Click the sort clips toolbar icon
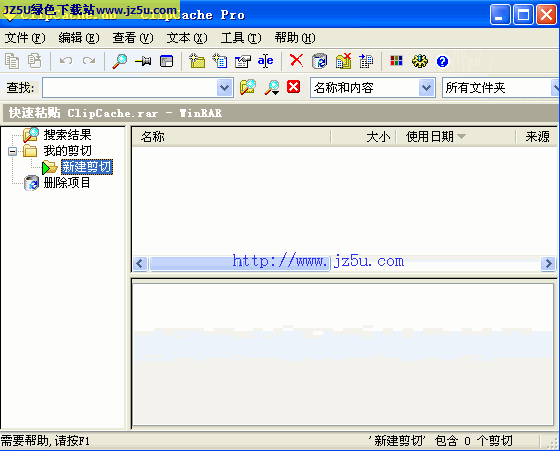Screen dimensions: 560x451 click(366, 61)
